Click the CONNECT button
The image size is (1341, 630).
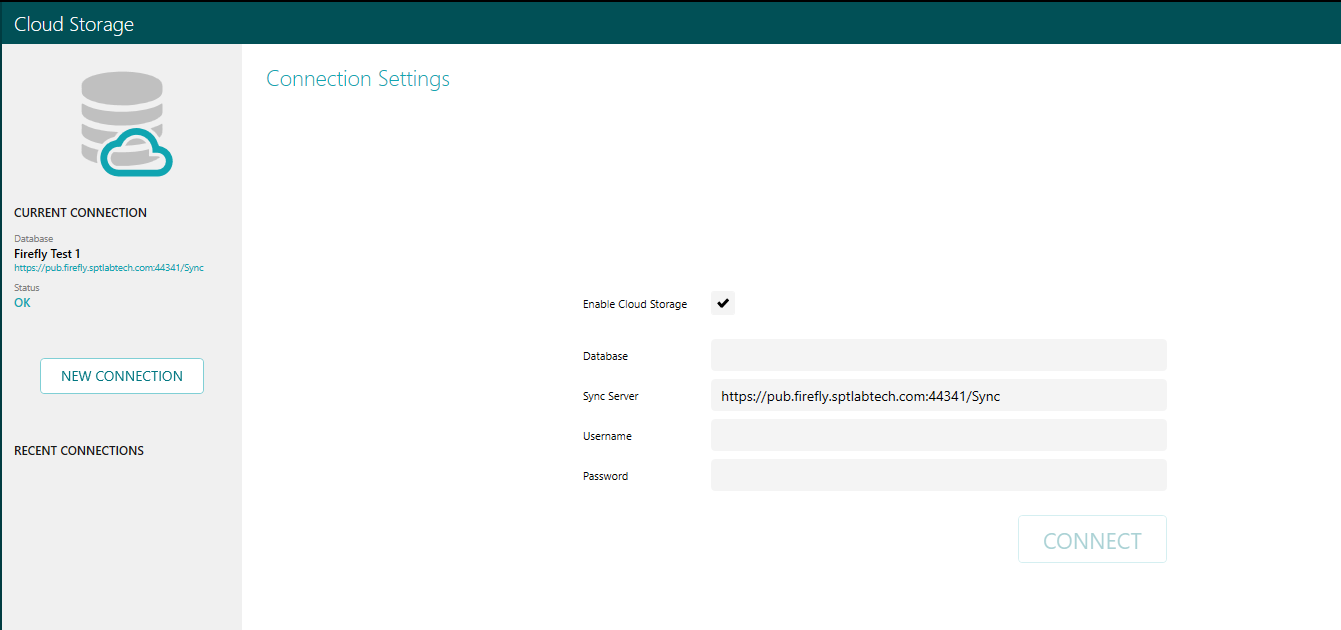pos(1092,539)
